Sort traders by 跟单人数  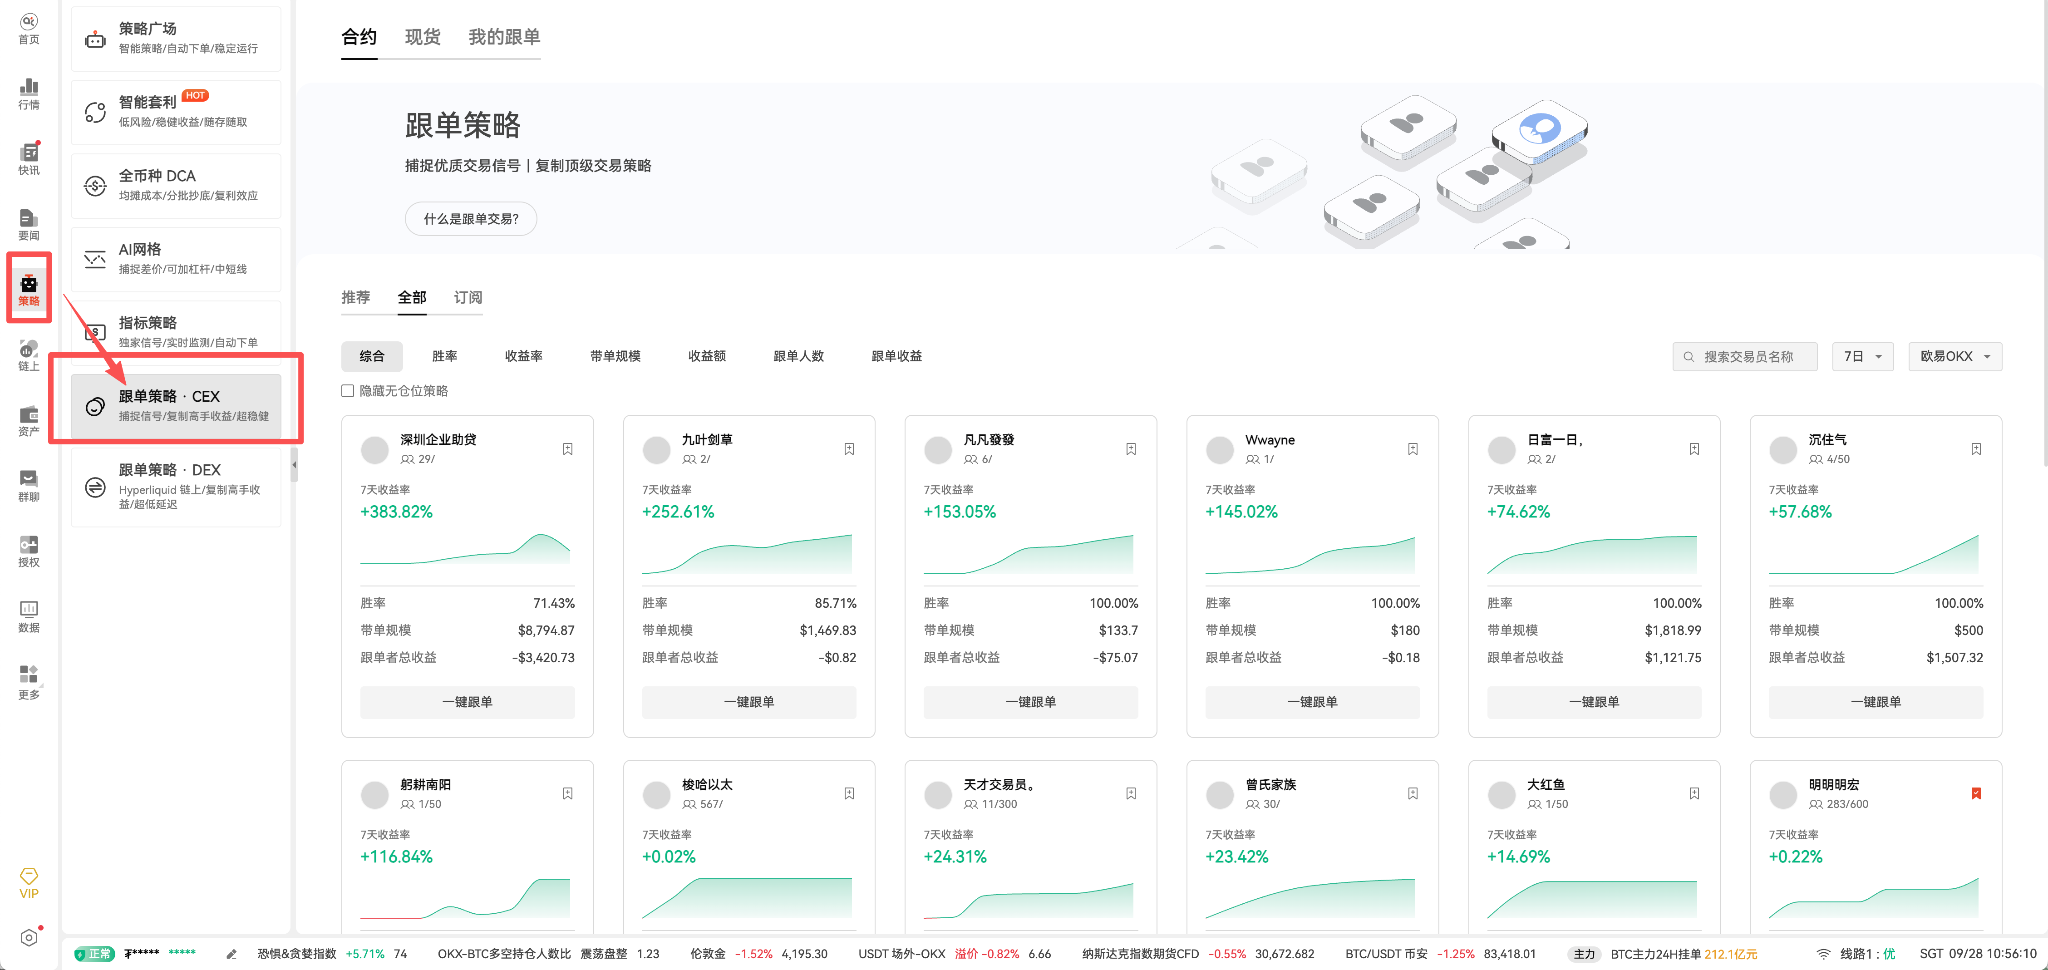point(799,356)
